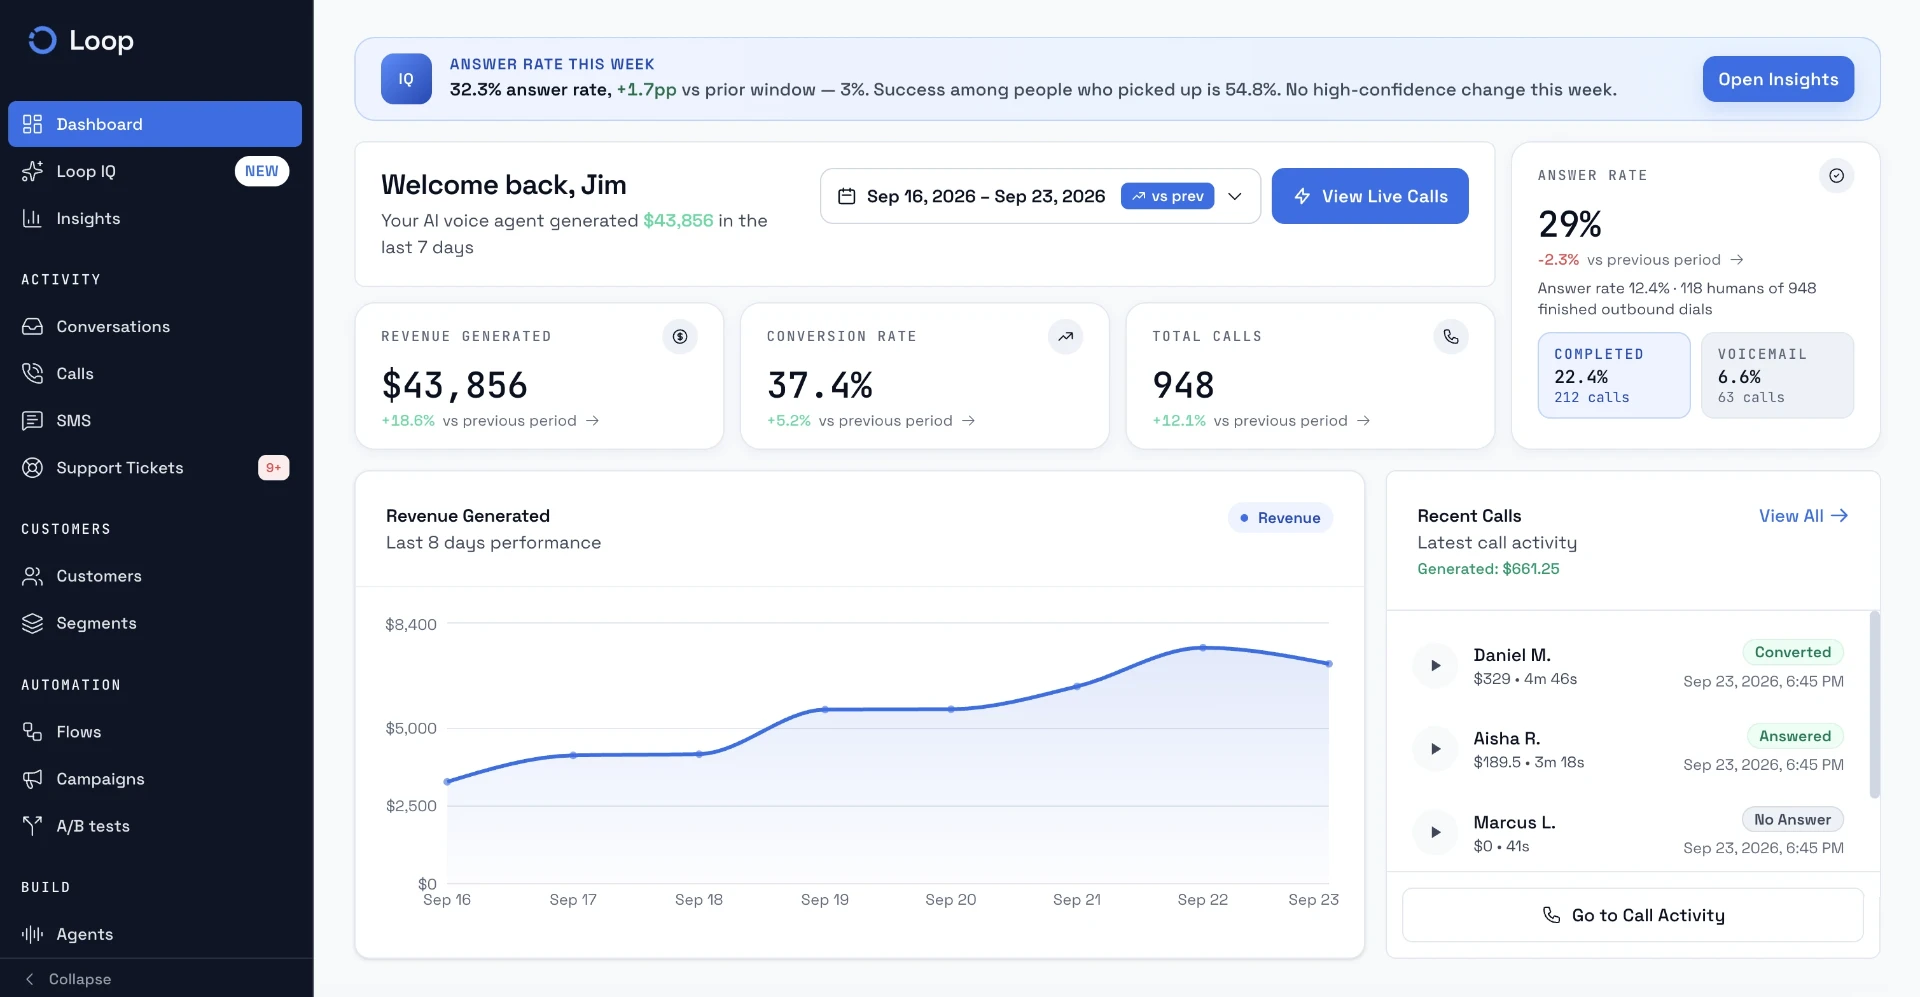Click the Campaigns megaphone icon

click(33, 779)
